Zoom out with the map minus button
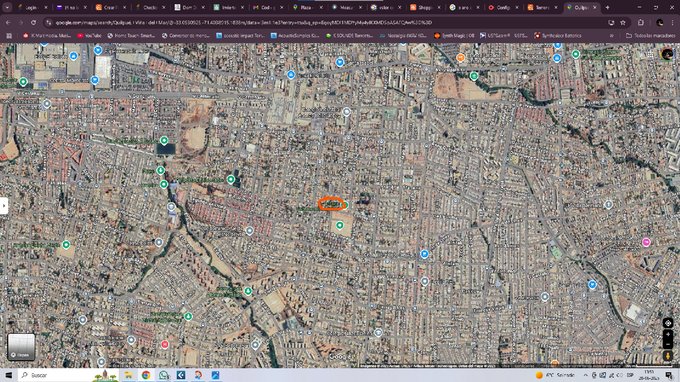 (x=668, y=344)
